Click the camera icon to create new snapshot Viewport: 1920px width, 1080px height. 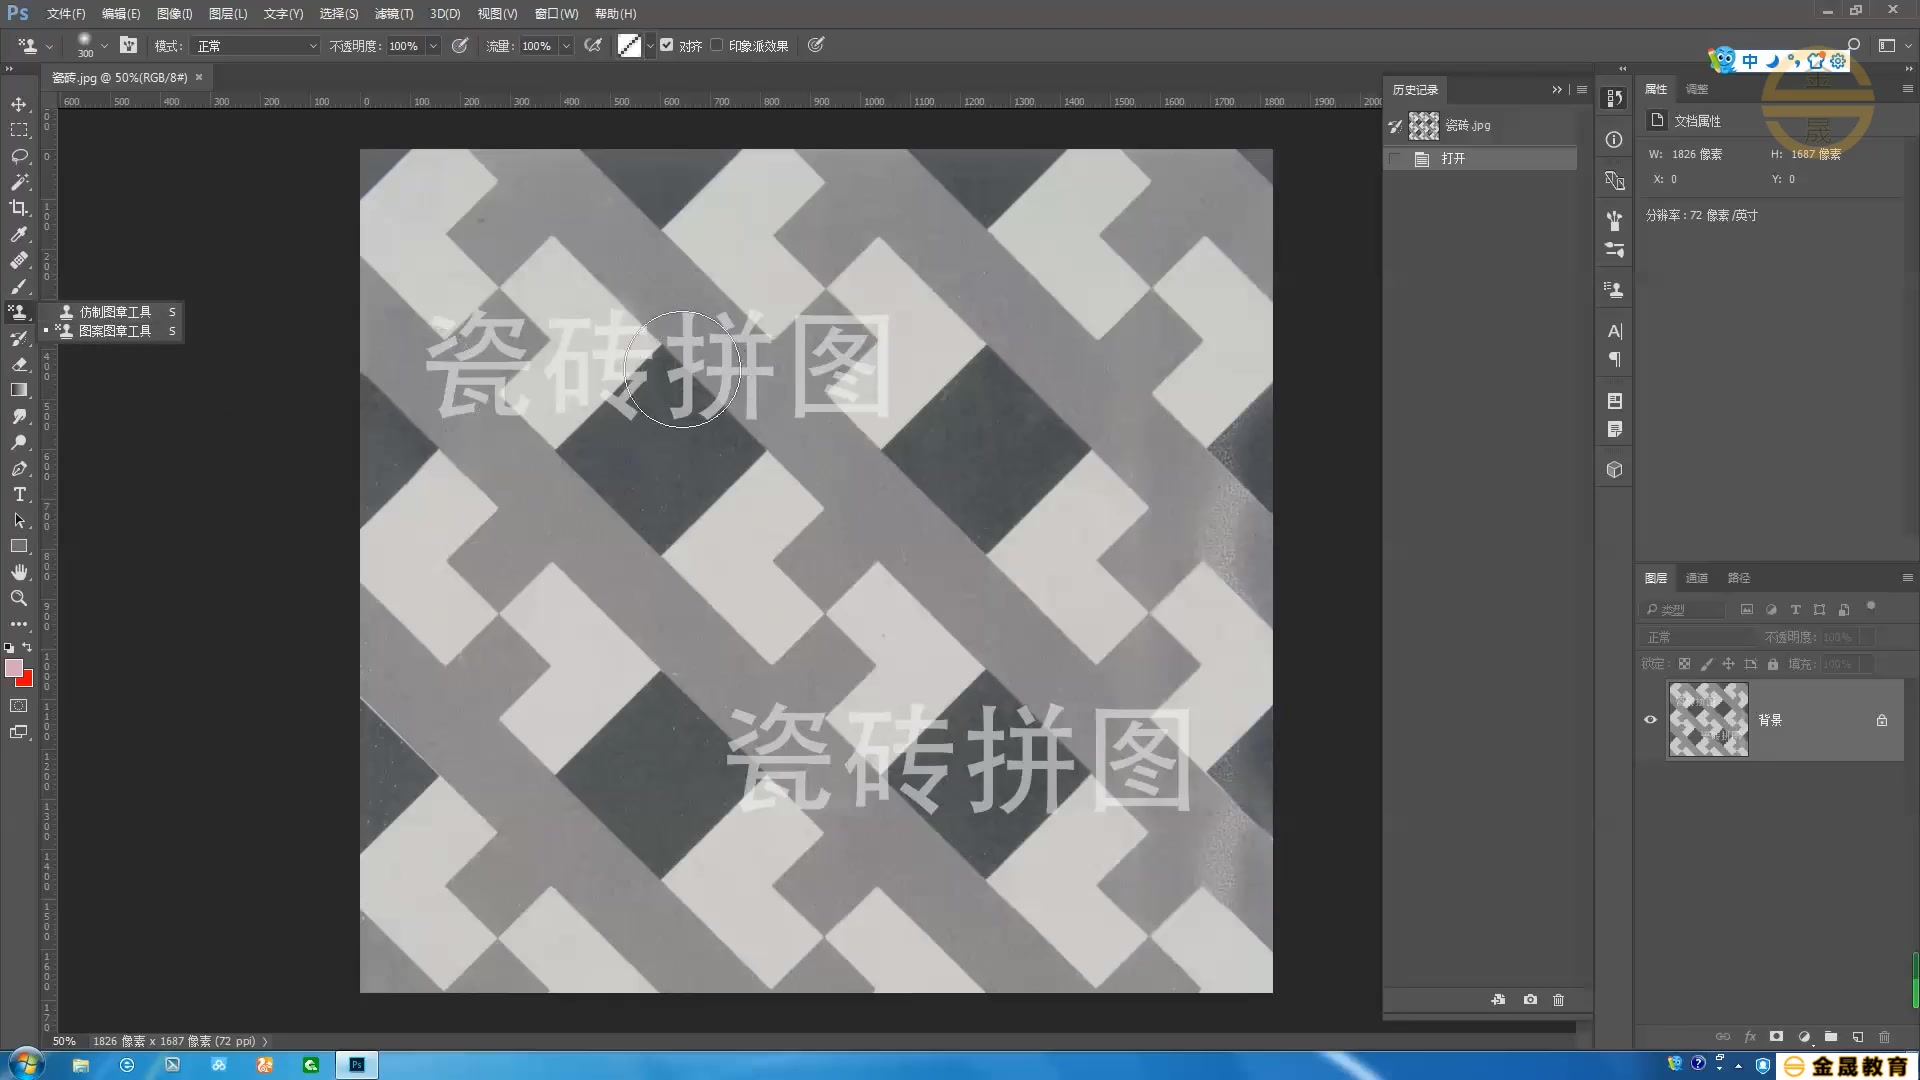[x=1529, y=999]
